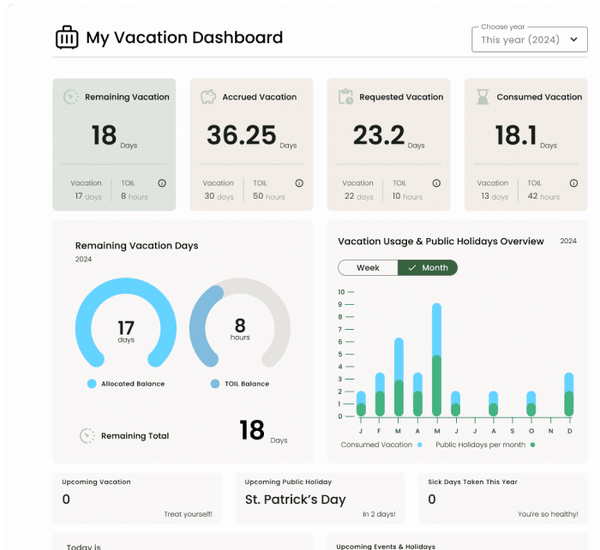Click Public Holidays per month legend dot

pos(533,445)
